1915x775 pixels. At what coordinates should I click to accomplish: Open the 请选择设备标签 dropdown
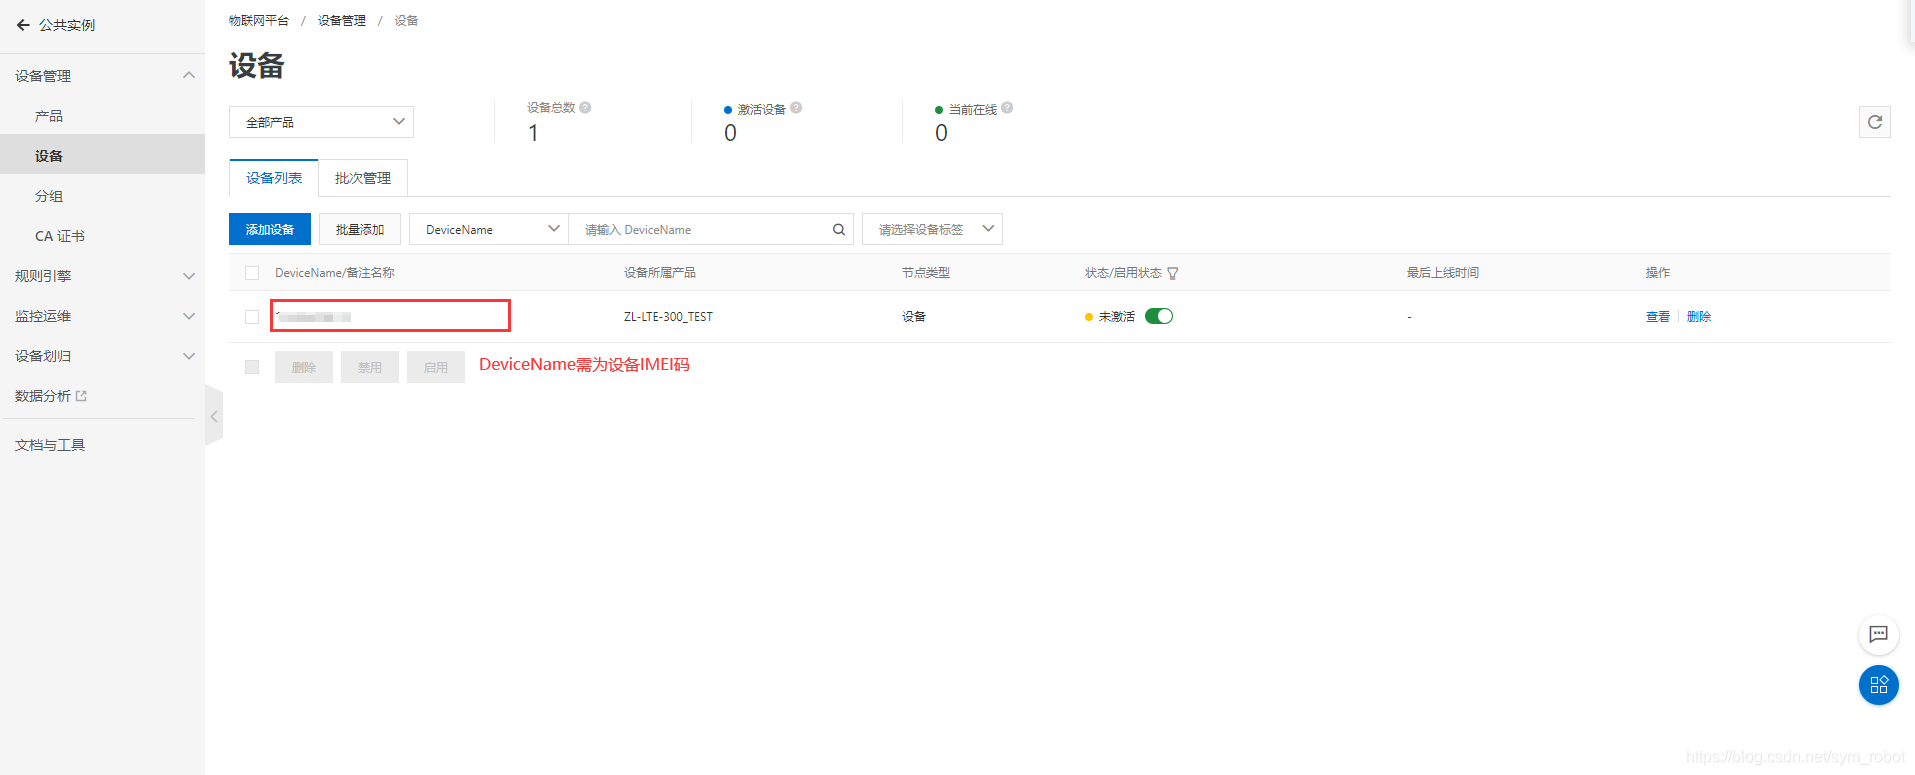(932, 229)
